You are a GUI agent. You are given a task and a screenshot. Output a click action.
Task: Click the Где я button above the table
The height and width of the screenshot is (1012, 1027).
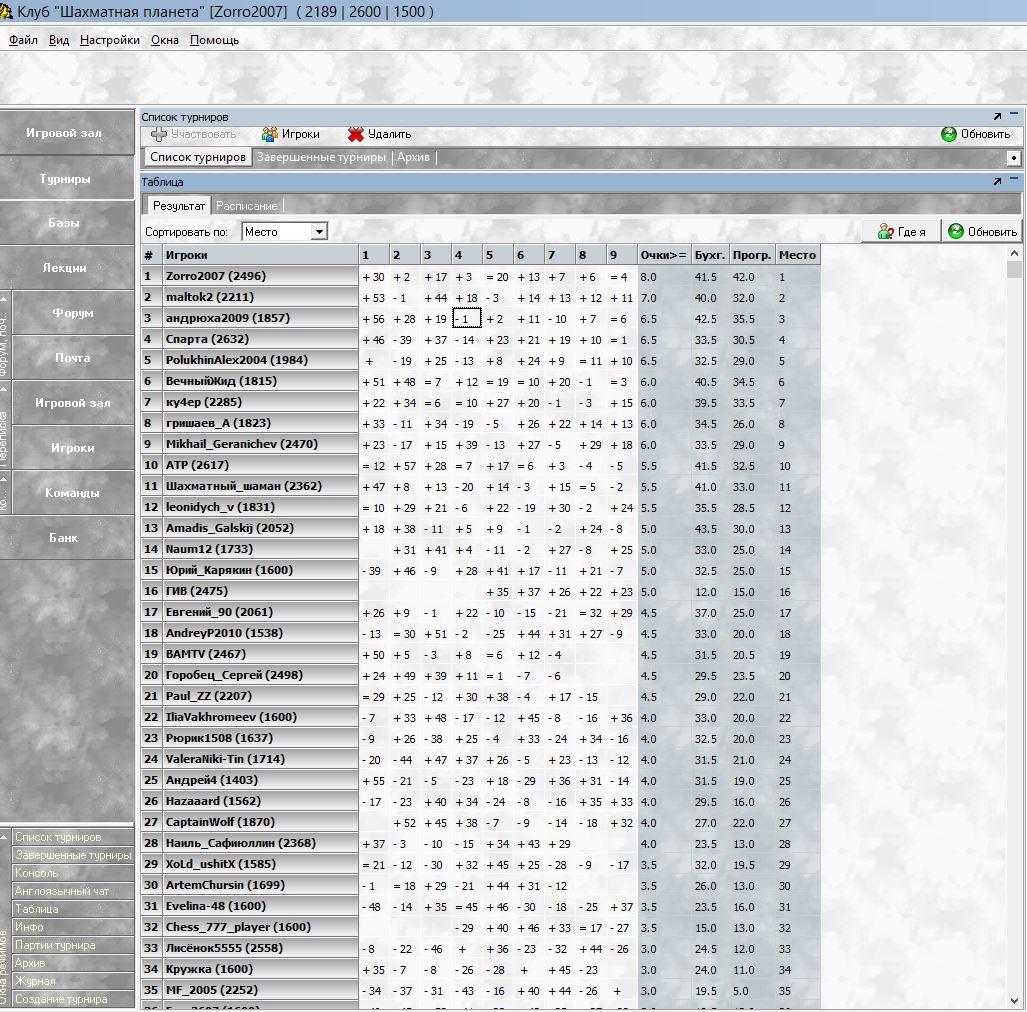tap(901, 232)
